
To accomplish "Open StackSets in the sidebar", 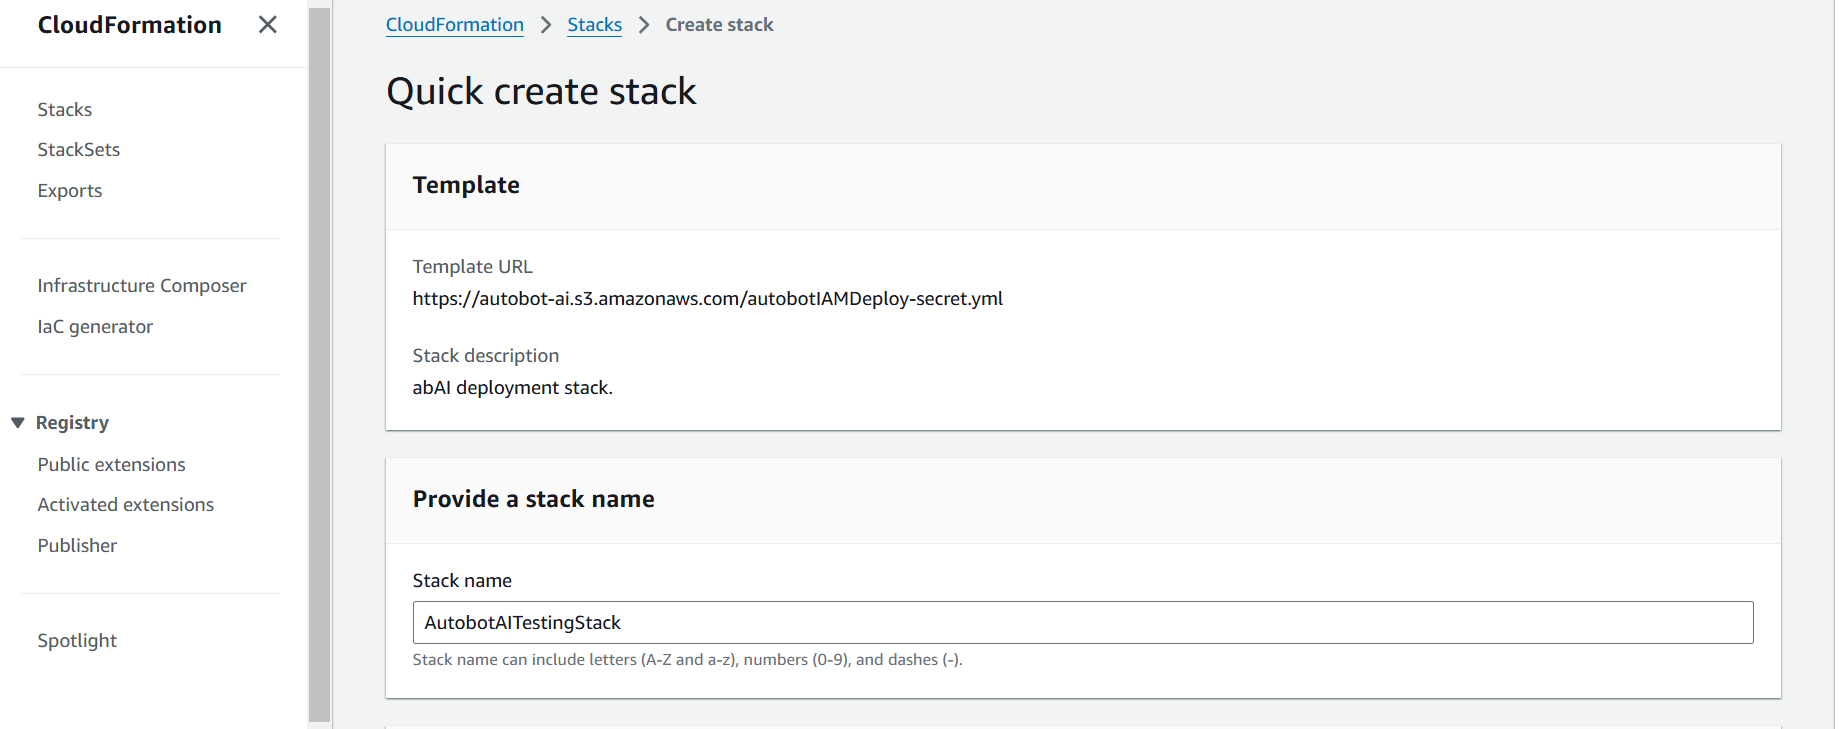I will tap(79, 150).
